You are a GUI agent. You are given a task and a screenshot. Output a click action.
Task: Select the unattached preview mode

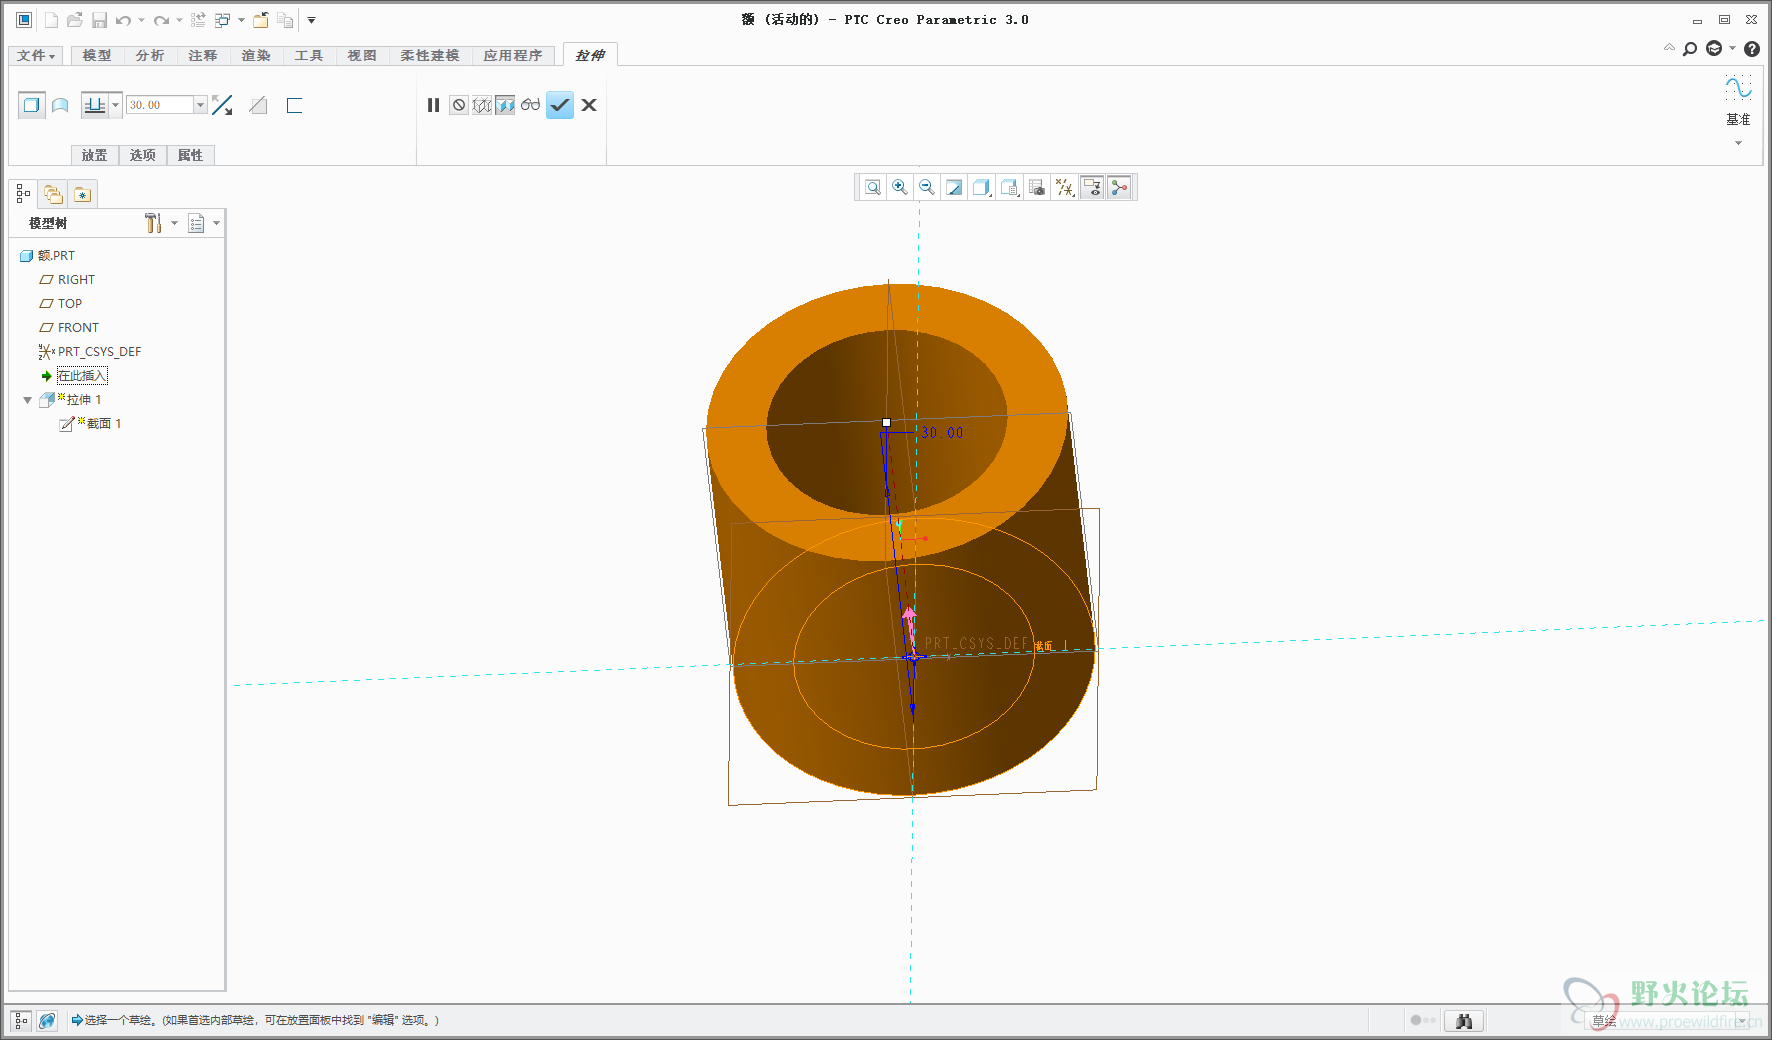(482, 105)
